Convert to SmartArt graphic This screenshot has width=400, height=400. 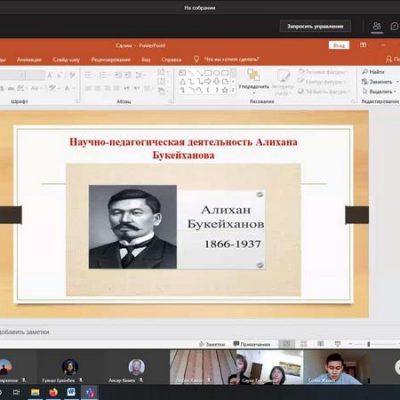pos(162,91)
